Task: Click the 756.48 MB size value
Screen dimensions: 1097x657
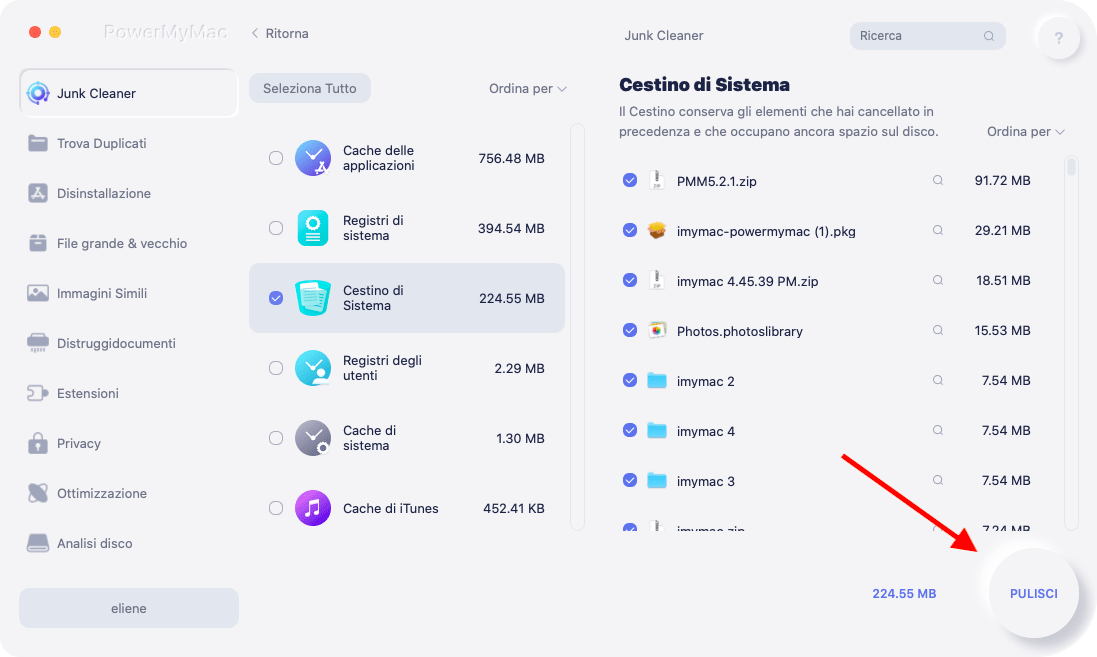Action: coord(511,159)
